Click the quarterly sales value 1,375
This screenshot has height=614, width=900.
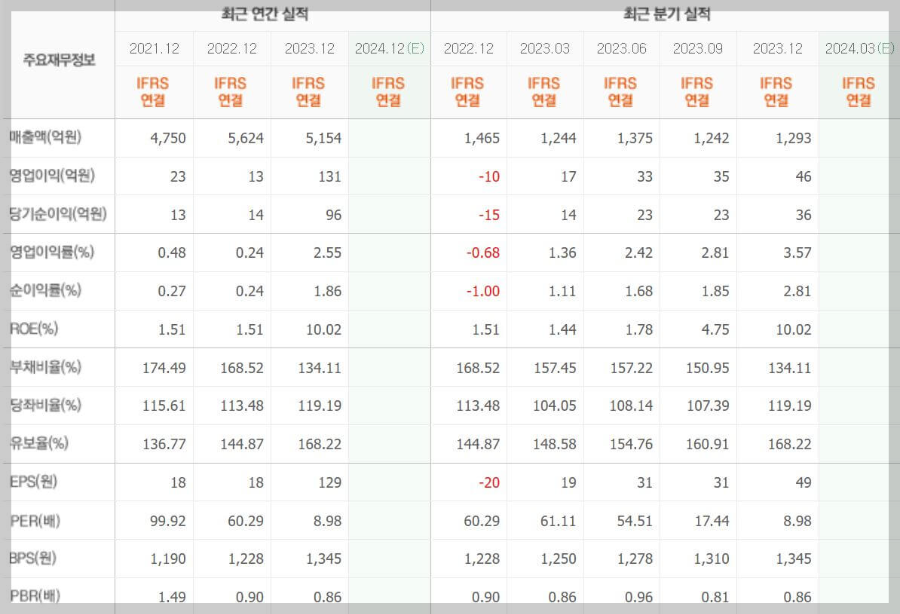tap(635, 138)
